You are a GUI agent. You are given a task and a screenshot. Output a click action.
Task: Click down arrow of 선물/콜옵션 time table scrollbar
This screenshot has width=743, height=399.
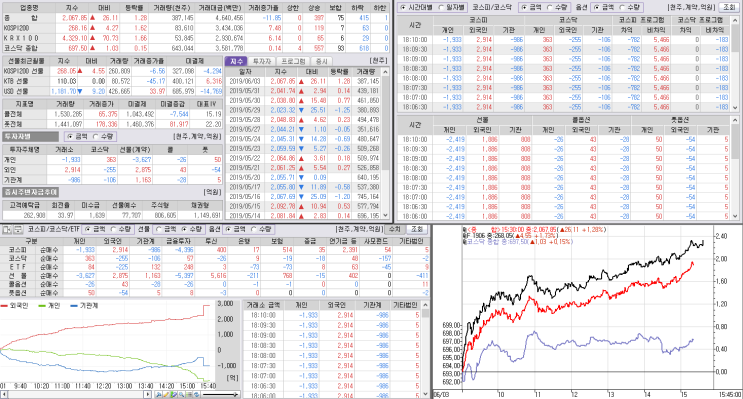(735, 216)
